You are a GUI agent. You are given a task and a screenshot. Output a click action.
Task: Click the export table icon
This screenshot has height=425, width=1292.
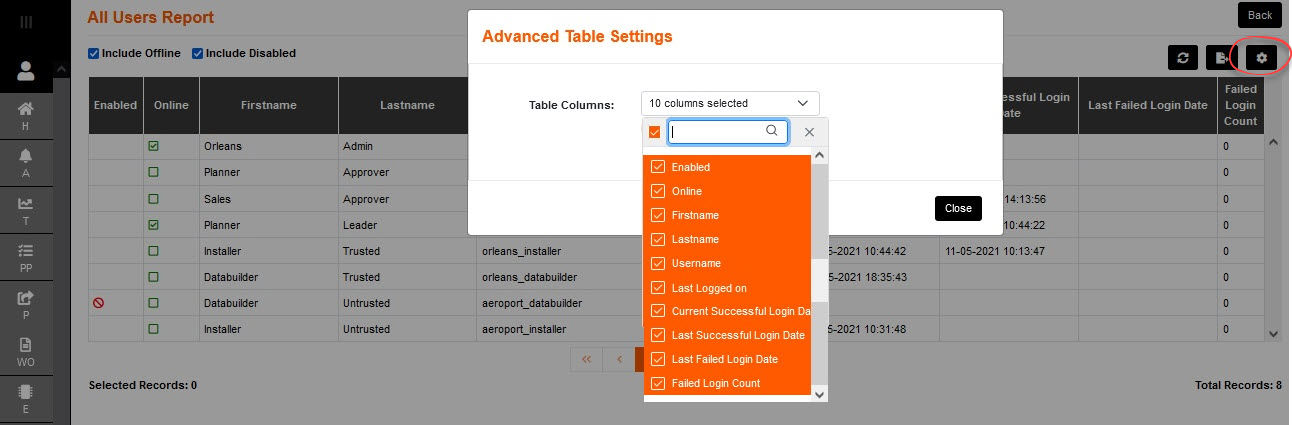[x=1221, y=58]
